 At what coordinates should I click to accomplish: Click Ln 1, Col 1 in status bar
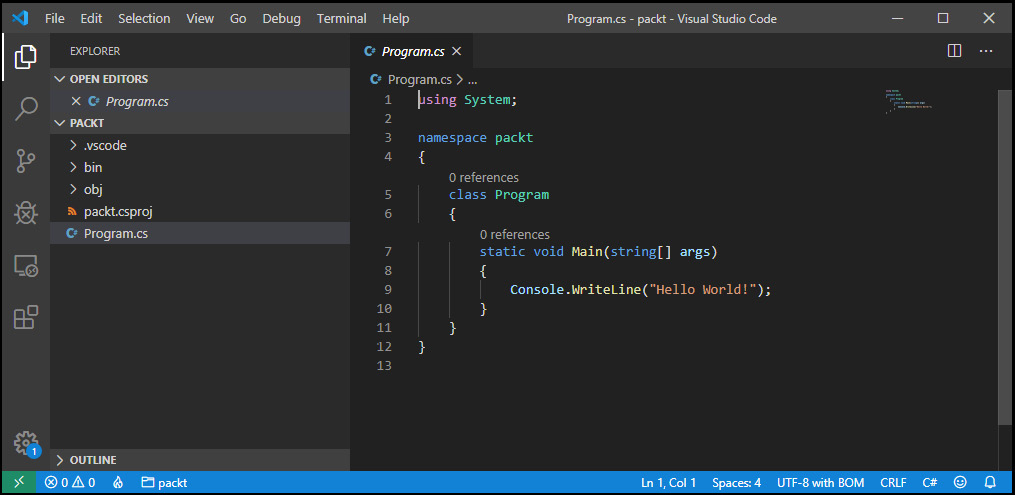(x=669, y=483)
